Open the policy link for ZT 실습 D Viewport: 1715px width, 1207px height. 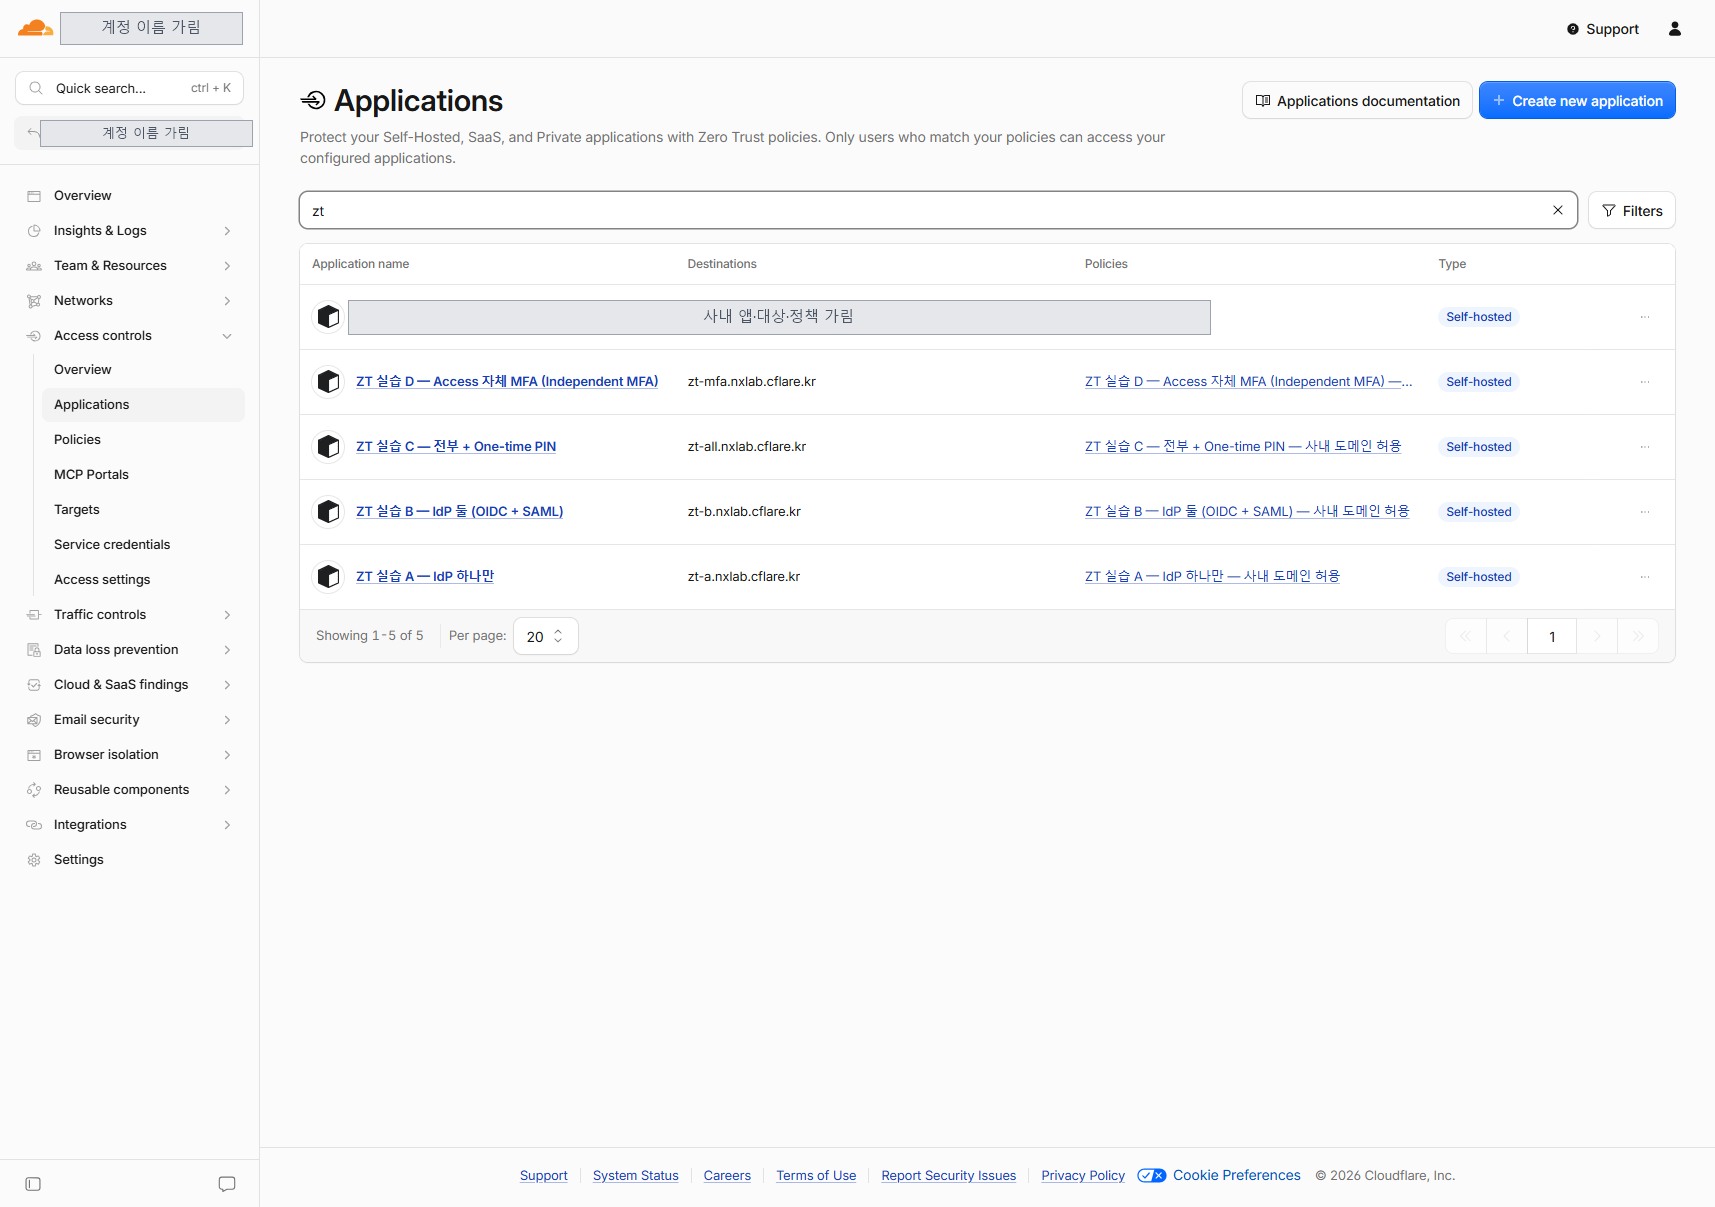pyautogui.click(x=1248, y=382)
